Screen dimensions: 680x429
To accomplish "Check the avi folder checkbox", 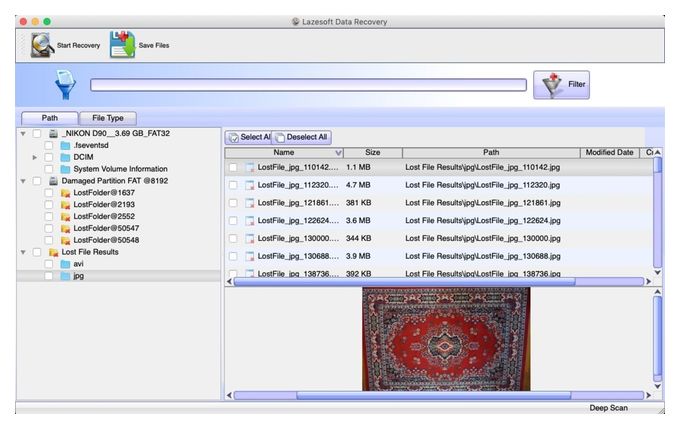I will tap(49, 264).
